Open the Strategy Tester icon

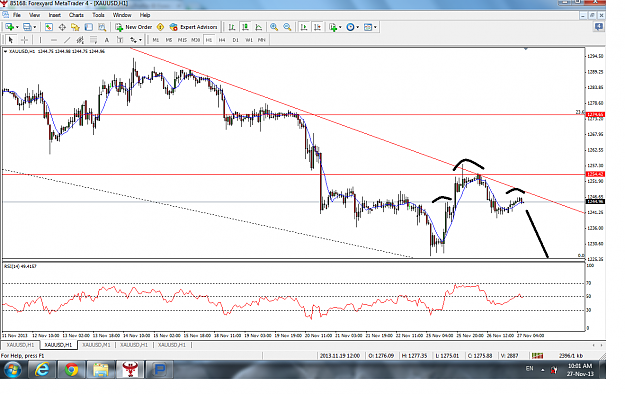click(102, 27)
